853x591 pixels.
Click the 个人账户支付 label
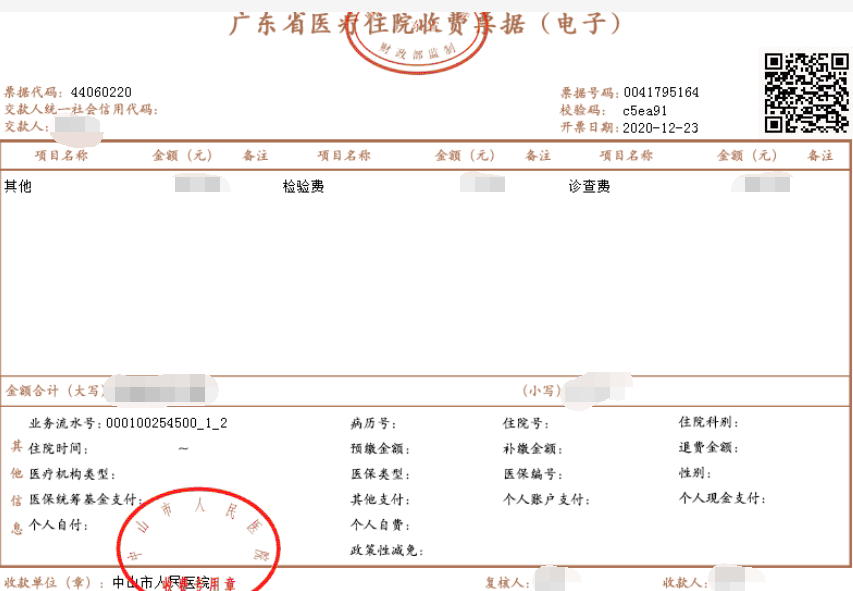[x=547, y=499]
